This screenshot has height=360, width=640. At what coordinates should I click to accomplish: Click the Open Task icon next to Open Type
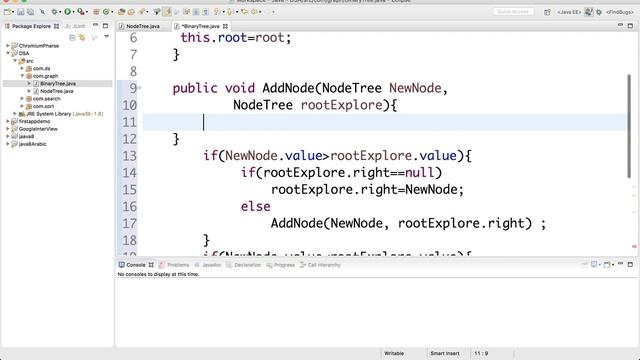(131, 12)
